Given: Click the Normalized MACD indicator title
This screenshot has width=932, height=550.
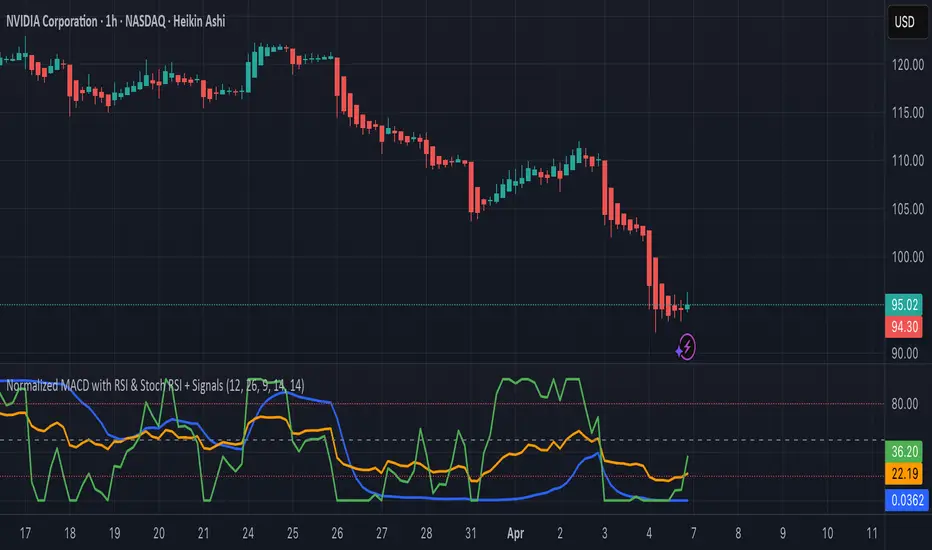Looking at the screenshot, I should click(155, 385).
